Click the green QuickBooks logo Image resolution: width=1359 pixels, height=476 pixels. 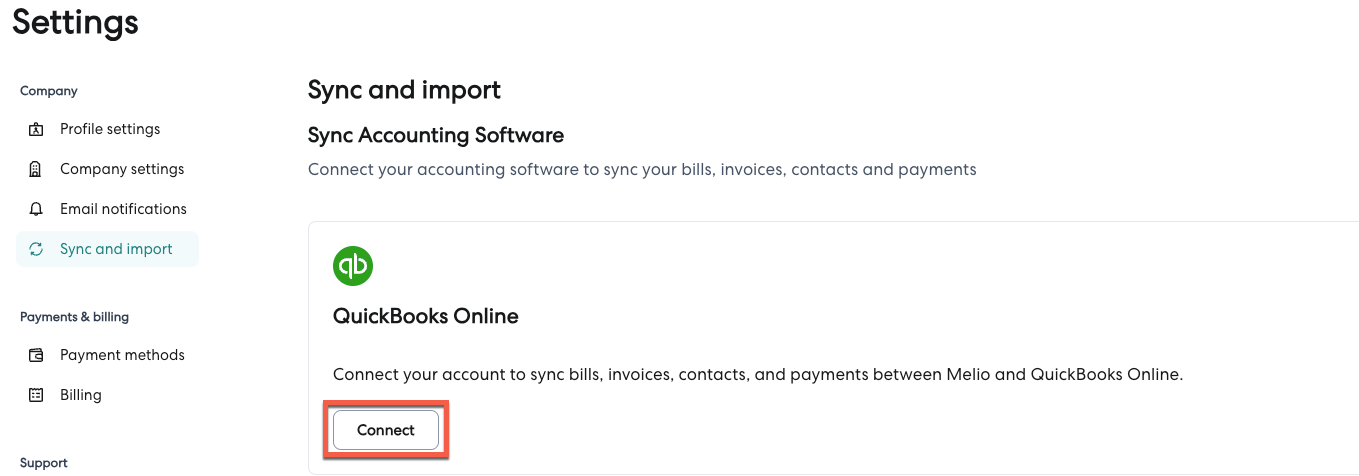click(x=353, y=266)
